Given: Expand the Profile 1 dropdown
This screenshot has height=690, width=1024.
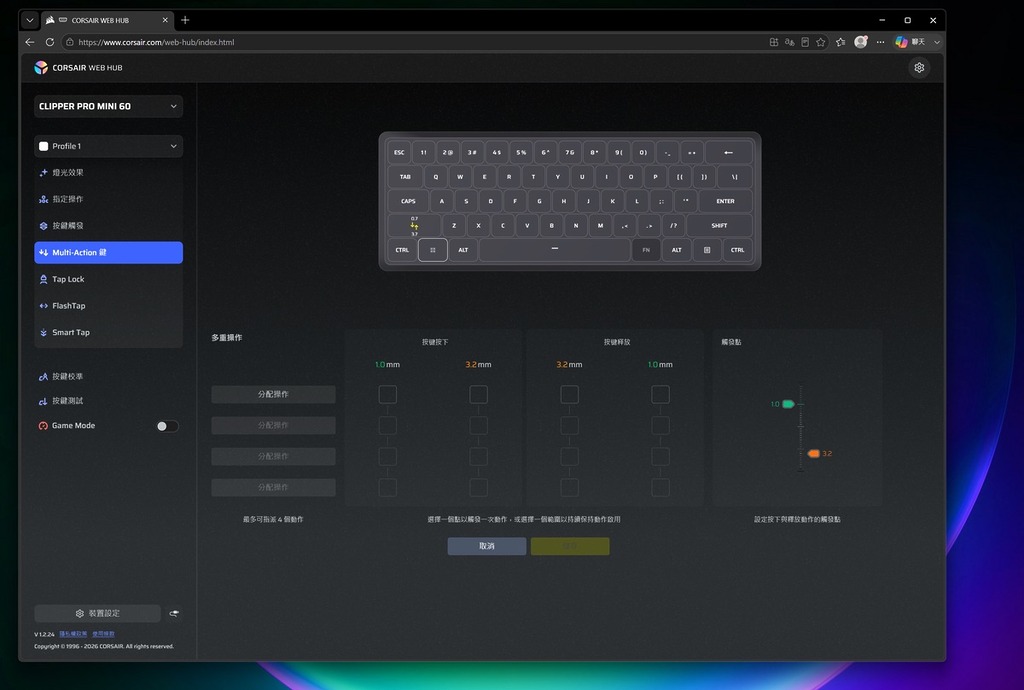Looking at the screenshot, I should (108, 146).
